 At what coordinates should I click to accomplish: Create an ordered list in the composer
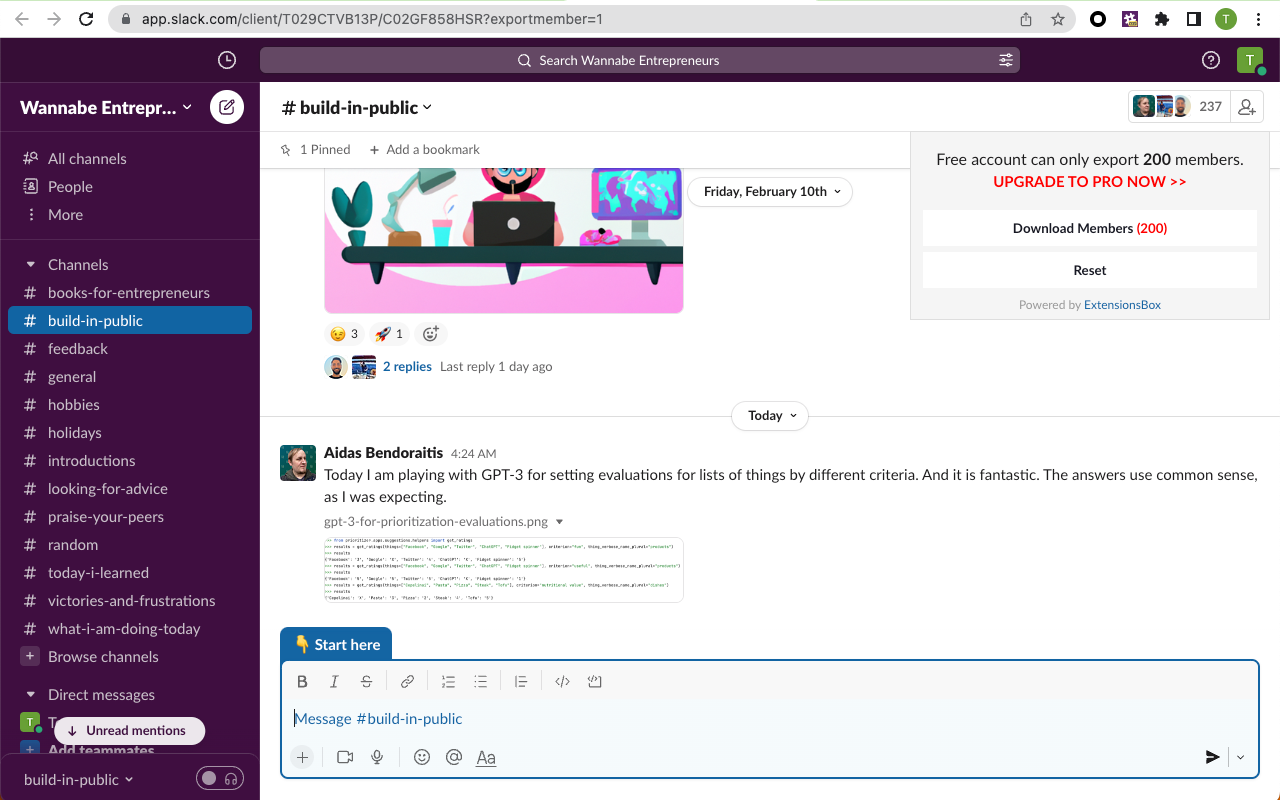(448, 681)
